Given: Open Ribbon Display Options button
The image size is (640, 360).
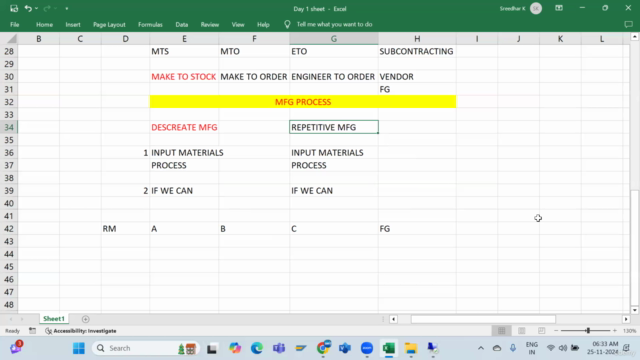Looking at the screenshot, I should click(559, 8).
